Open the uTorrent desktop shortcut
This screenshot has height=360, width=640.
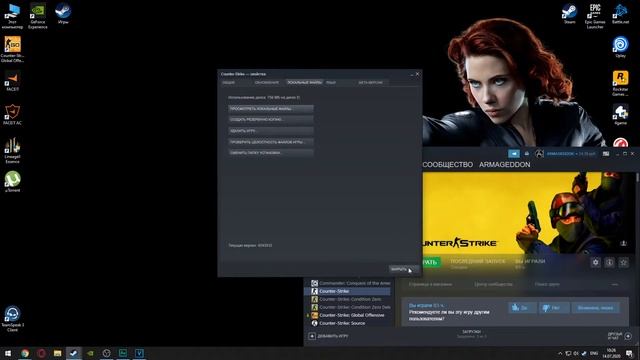[12, 181]
